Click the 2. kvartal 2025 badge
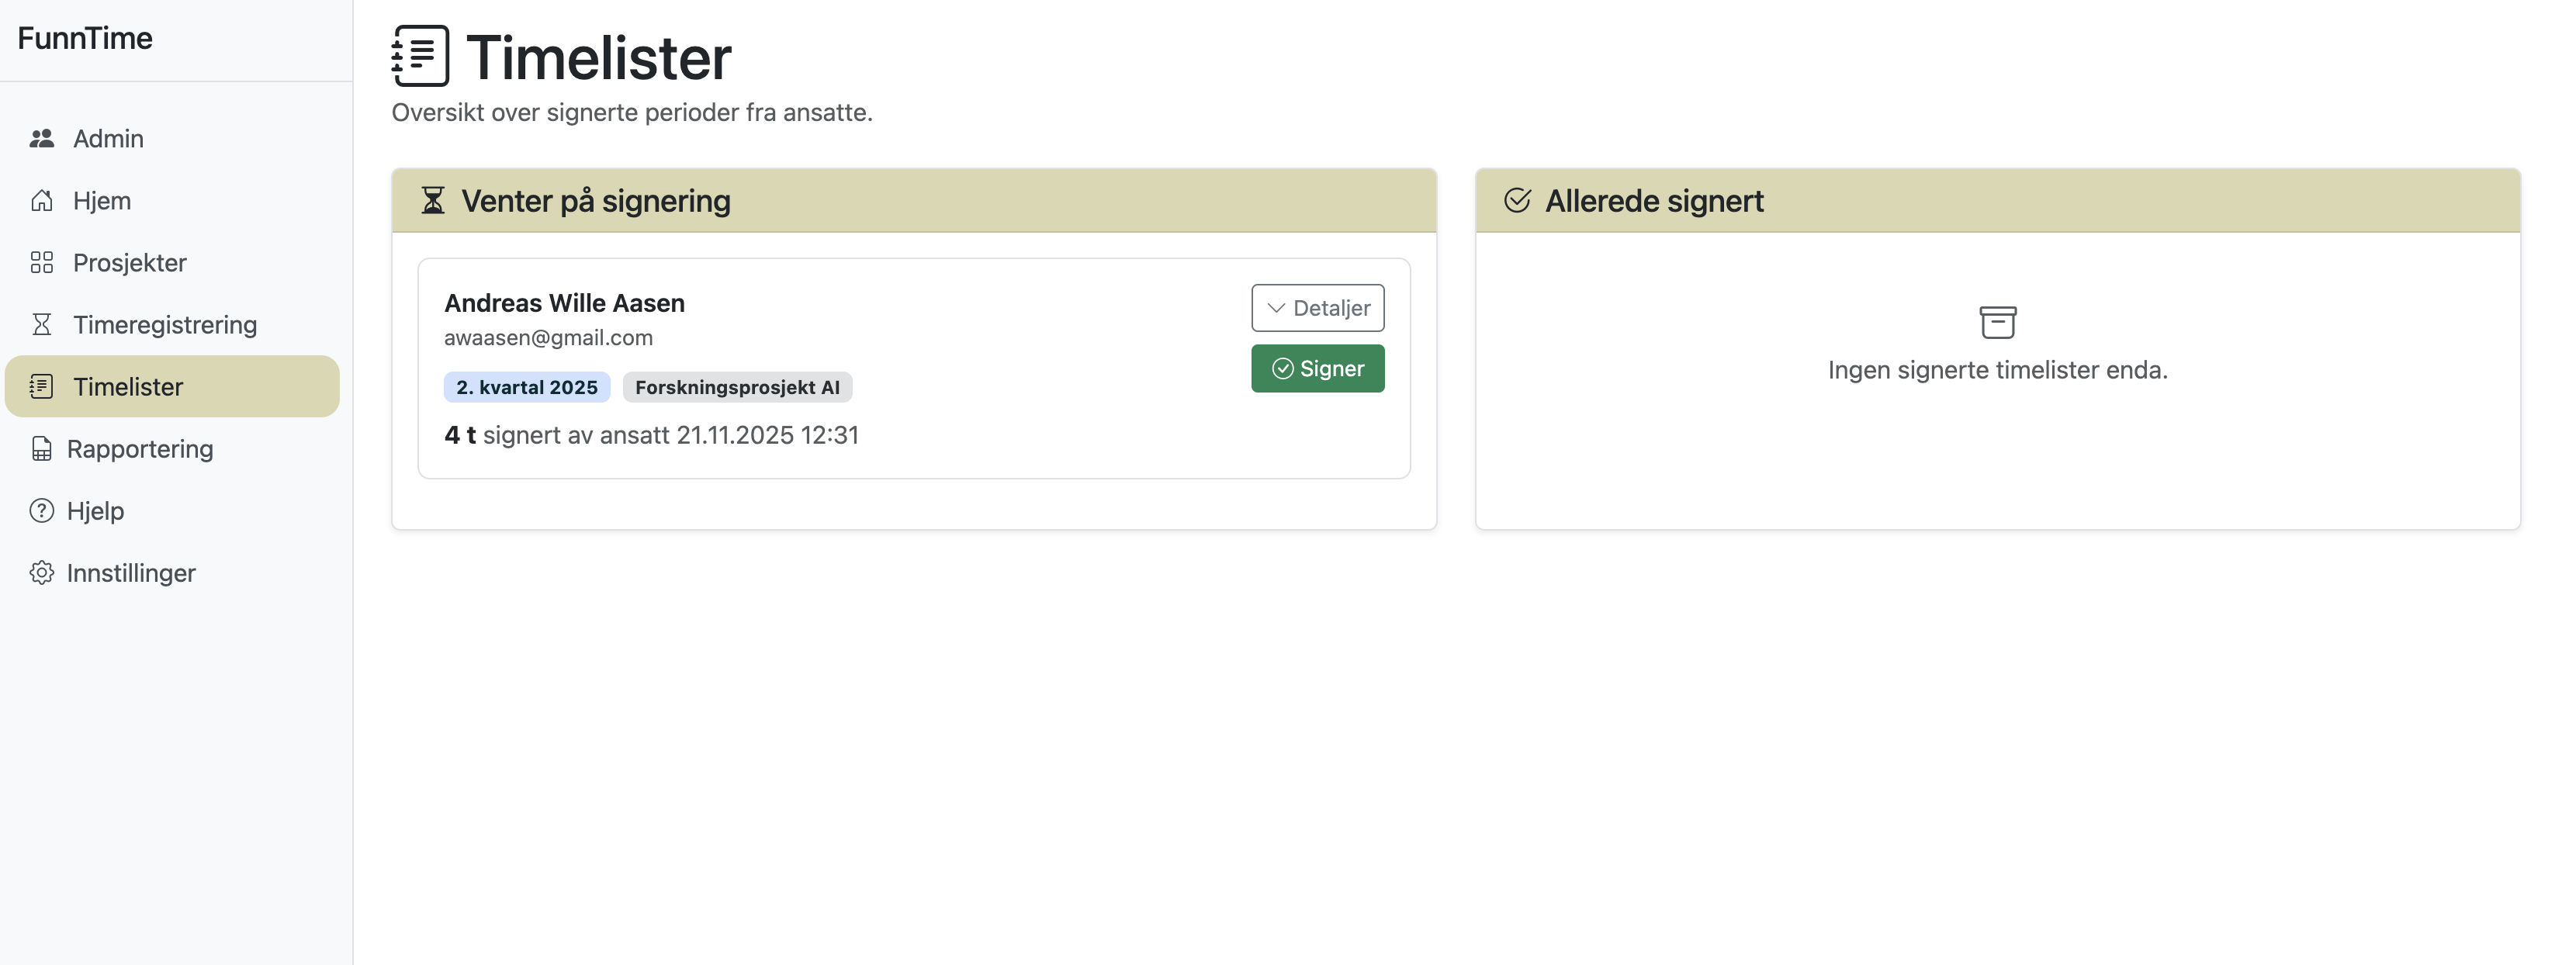 click(x=526, y=387)
